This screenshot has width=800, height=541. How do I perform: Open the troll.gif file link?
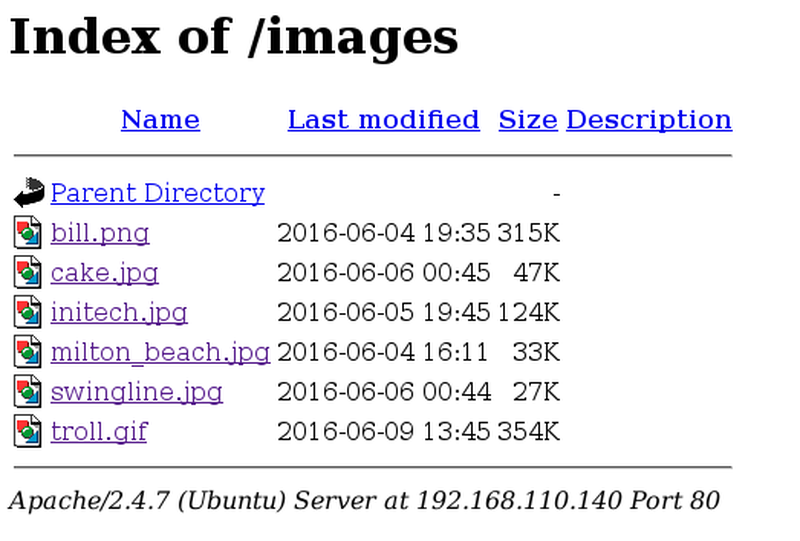(99, 431)
